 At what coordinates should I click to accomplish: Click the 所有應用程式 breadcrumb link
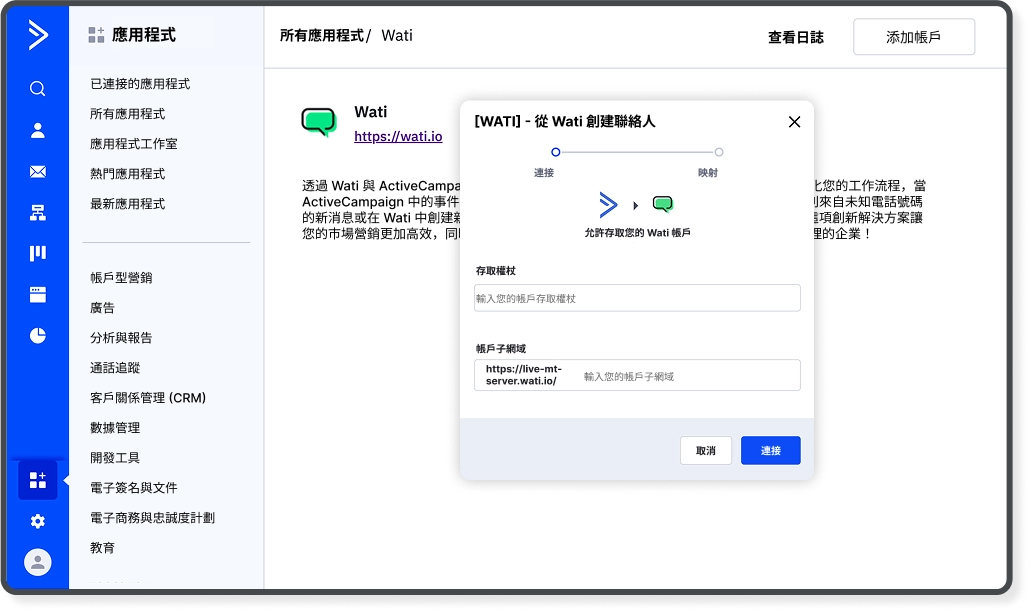[x=322, y=36]
